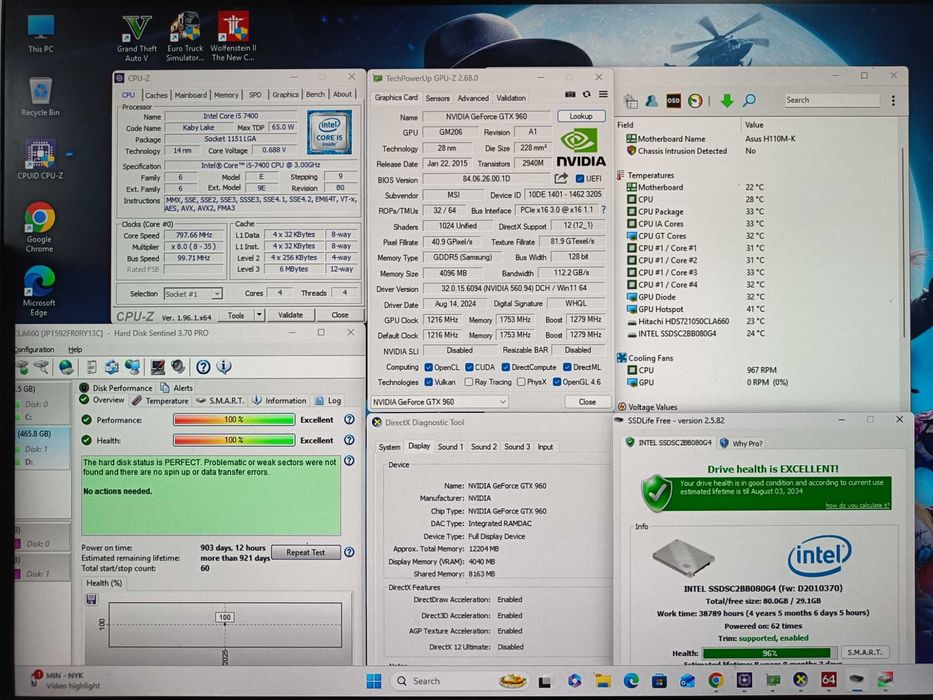Toggle the DirectML checkbox in GPU-Z
The height and width of the screenshot is (700, 933).
567,367
